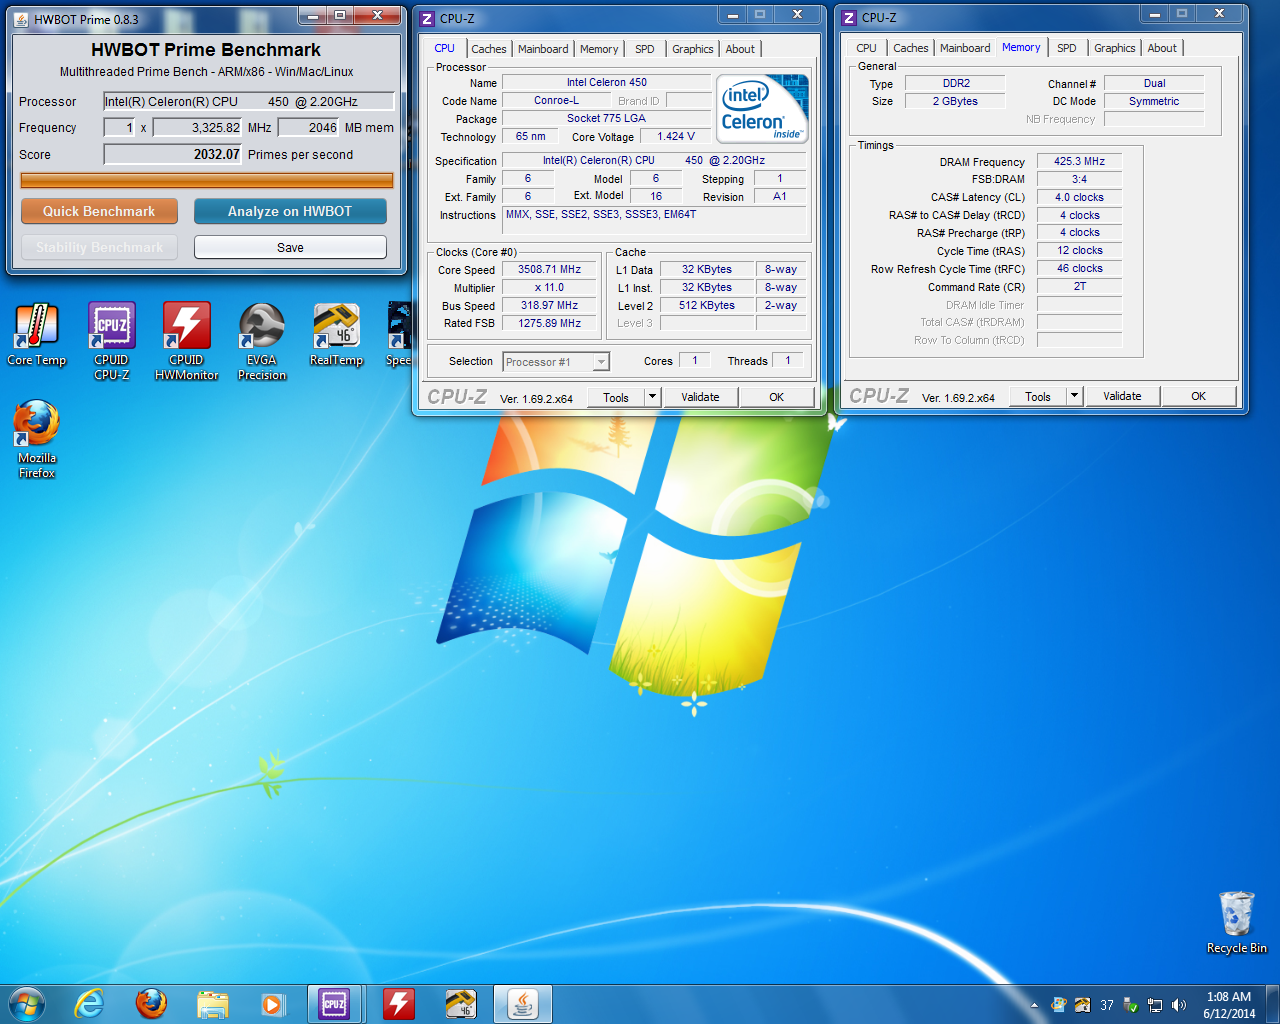Open About tab in left CPU-Z window
1280x1024 pixels.
pos(740,49)
